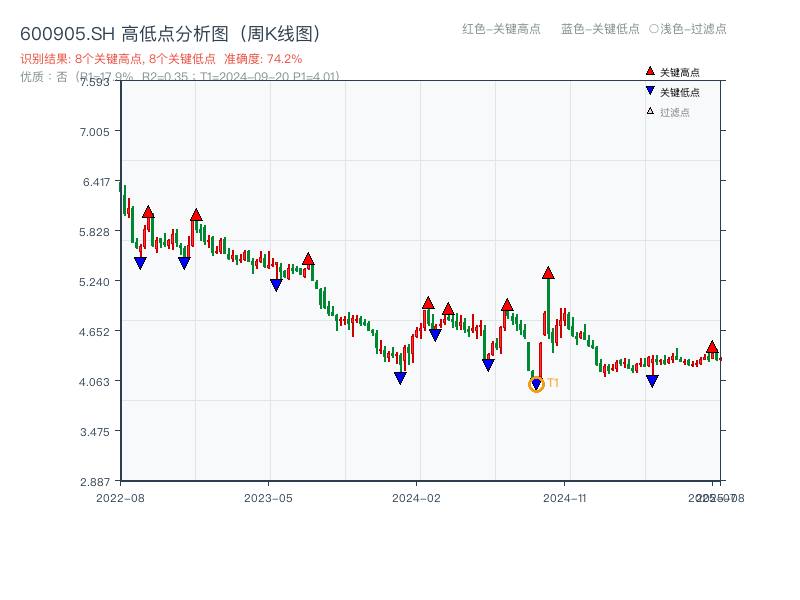Click the red 关键高点 legend triangle

(650, 72)
